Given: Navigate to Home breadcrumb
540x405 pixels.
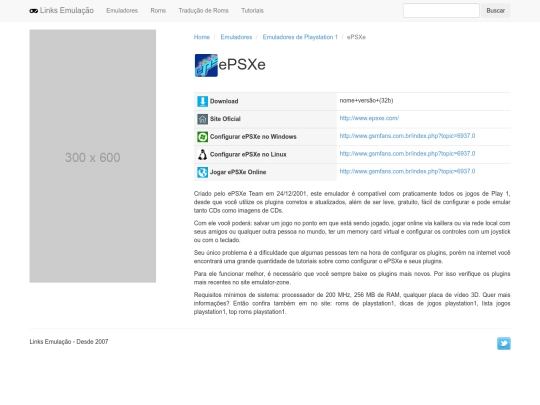Looking at the screenshot, I should [202, 37].
